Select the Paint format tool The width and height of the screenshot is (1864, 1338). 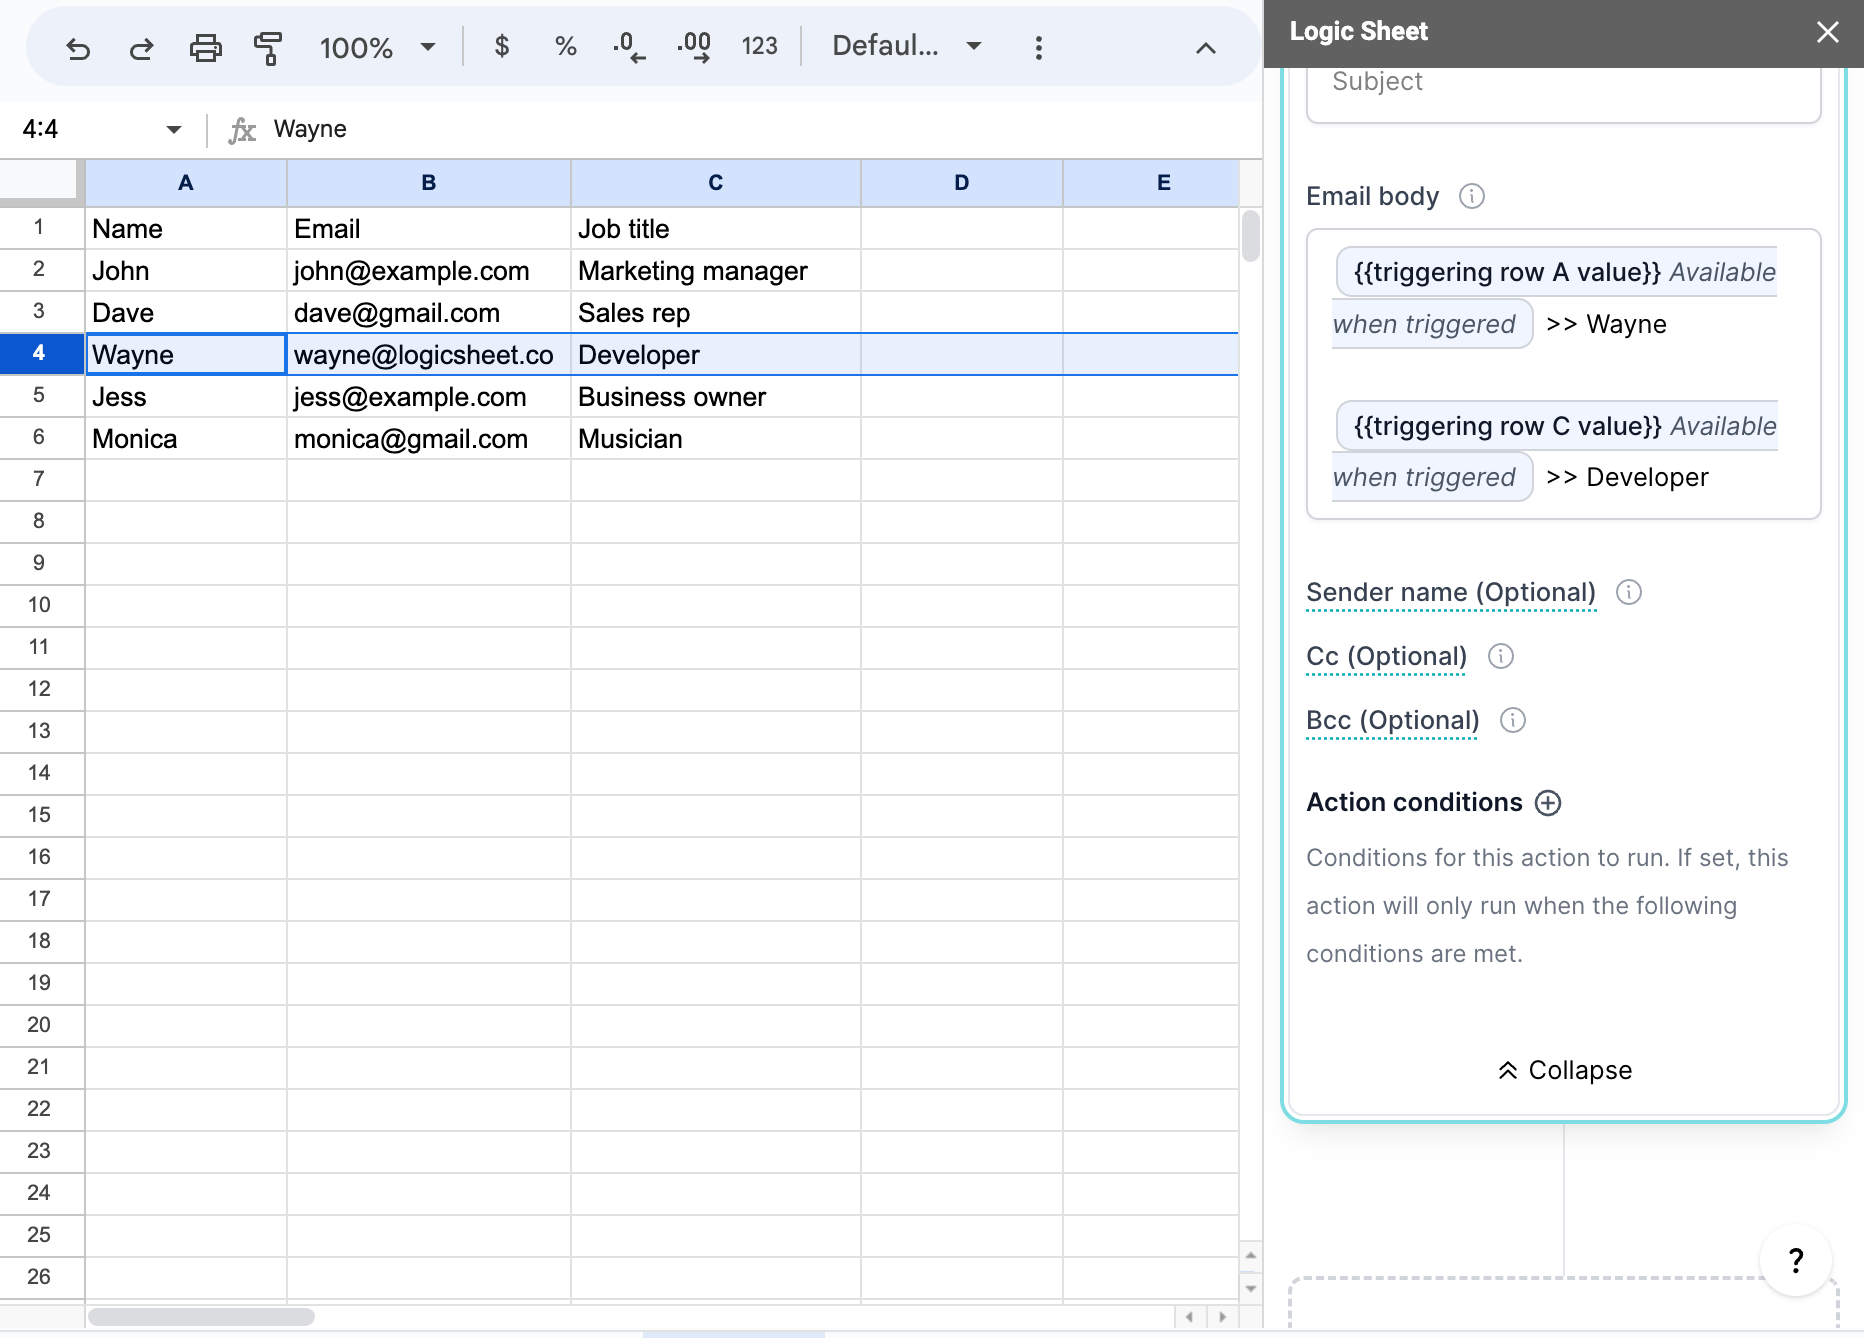(267, 46)
